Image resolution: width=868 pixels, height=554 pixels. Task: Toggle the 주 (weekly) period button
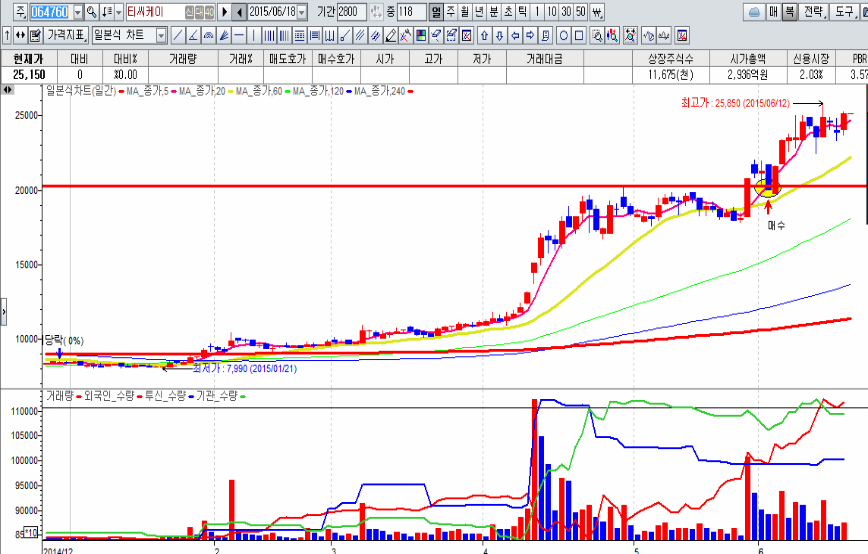point(450,12)
